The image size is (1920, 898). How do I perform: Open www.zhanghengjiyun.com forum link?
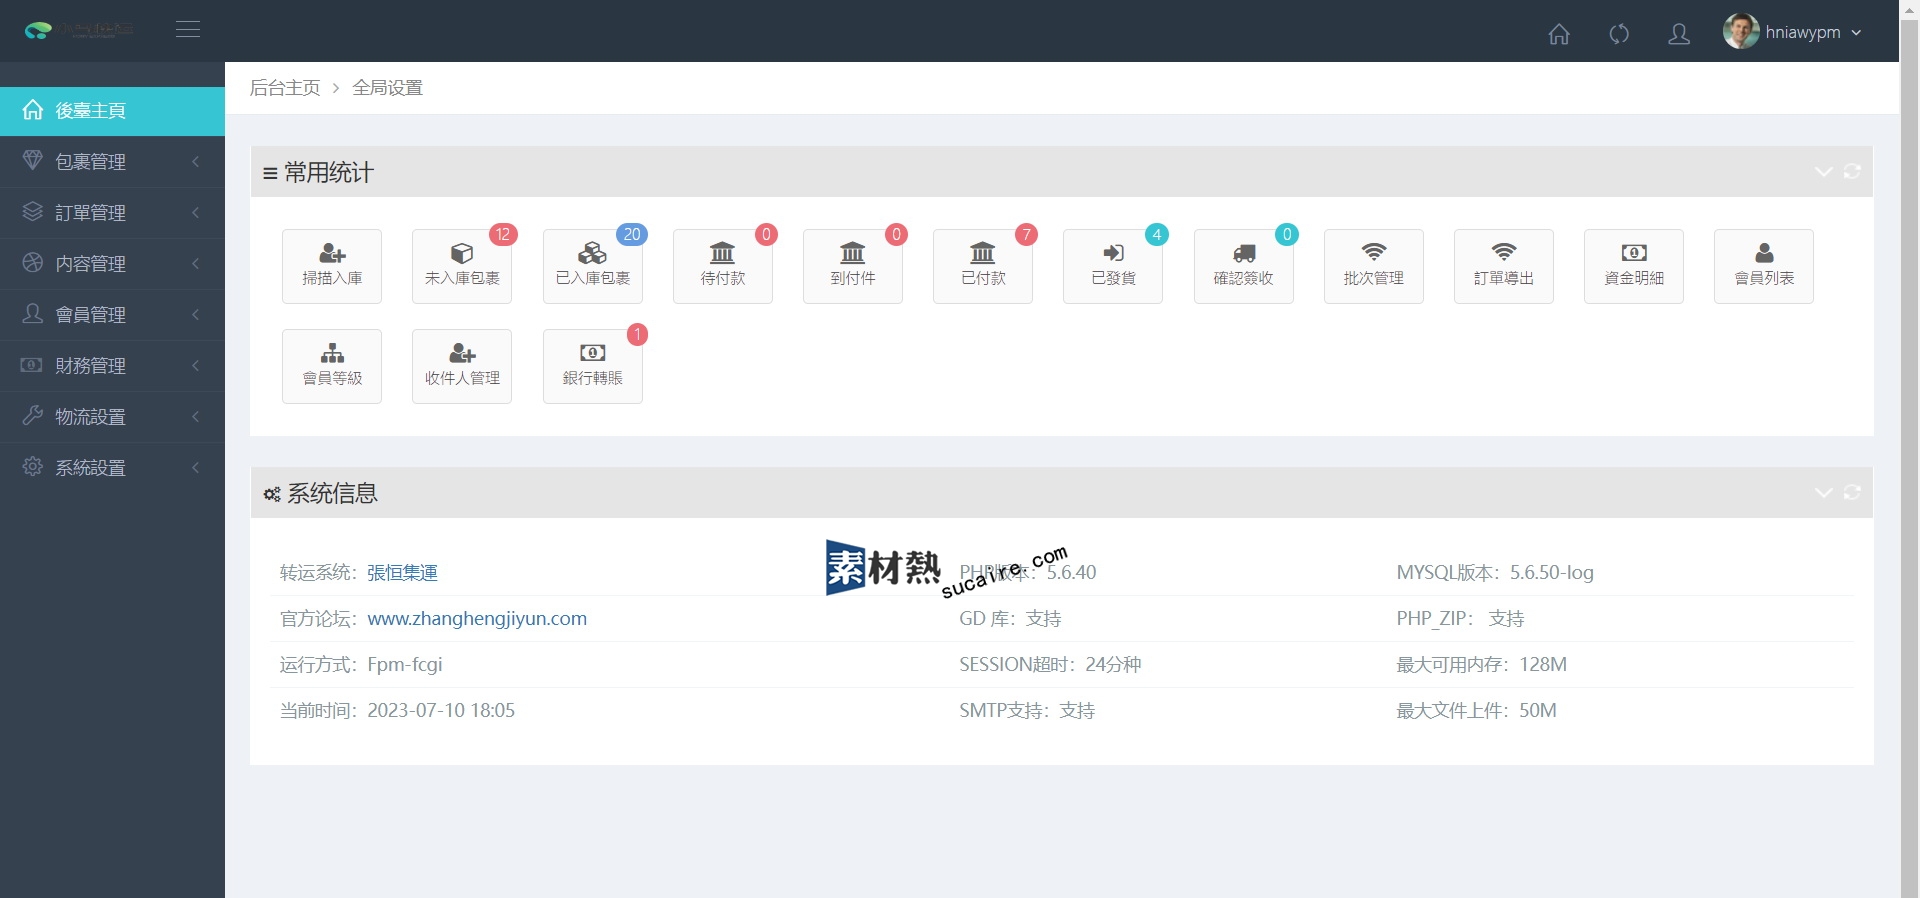tap(477, 619)
